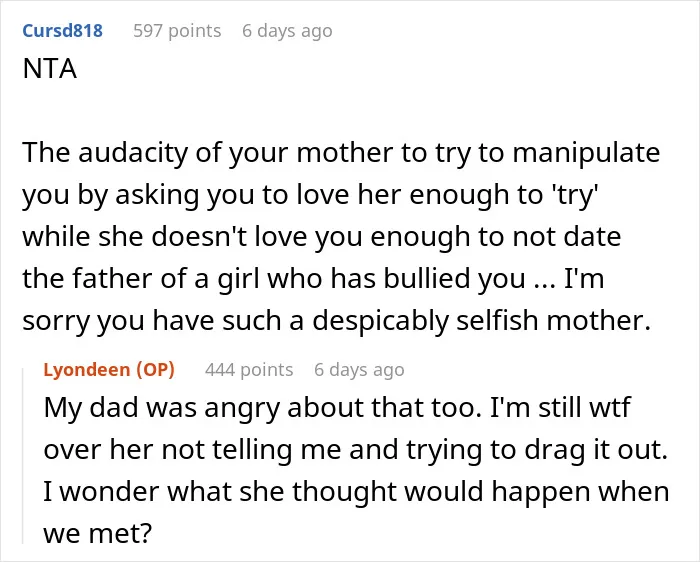The image size is (700, 562).
Task: Click the 597 points score
Action: click(x=177, y=31)
